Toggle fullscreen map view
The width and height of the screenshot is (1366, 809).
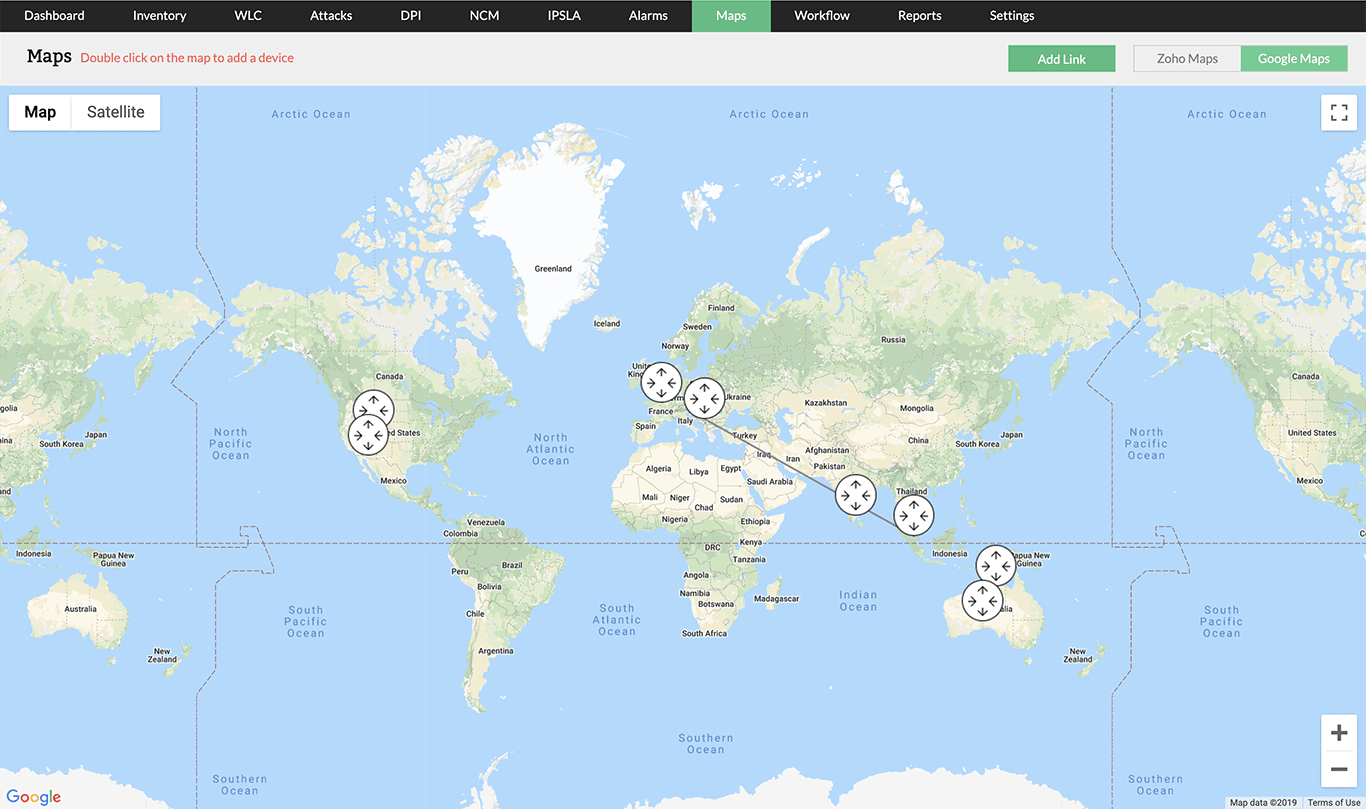[1339, 112]
